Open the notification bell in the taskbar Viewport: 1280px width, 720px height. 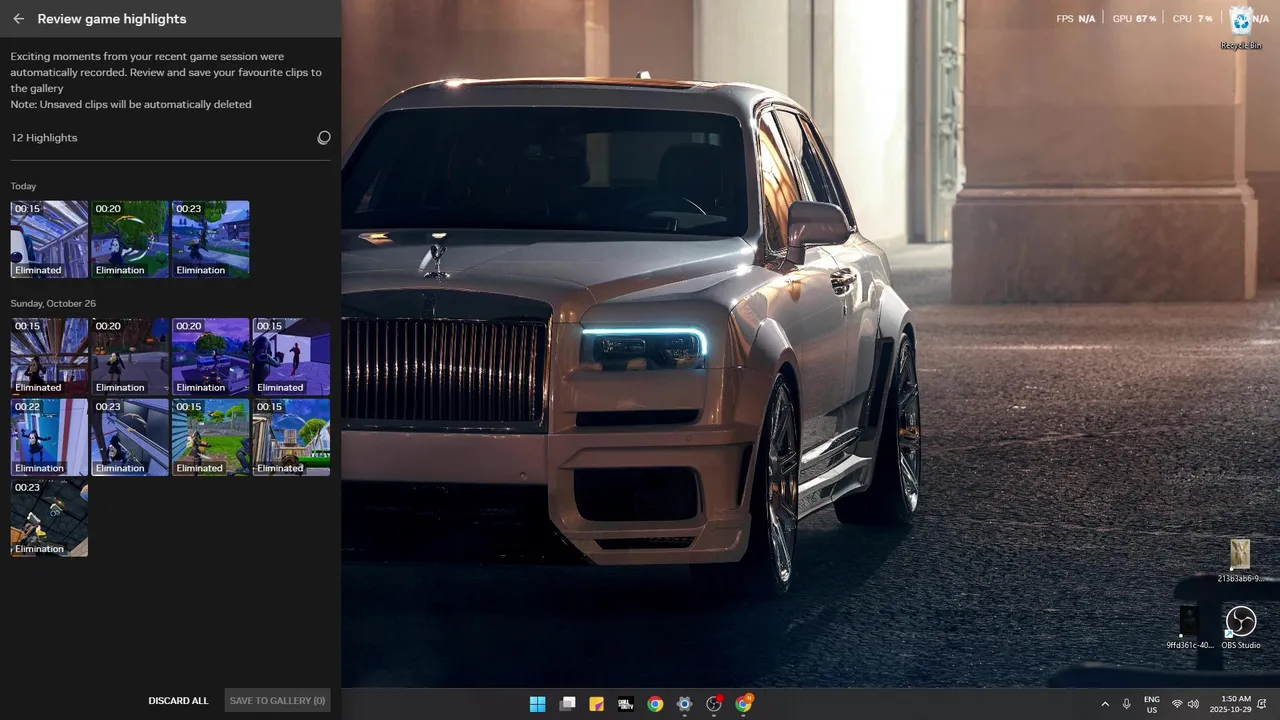pos(1262,704)
